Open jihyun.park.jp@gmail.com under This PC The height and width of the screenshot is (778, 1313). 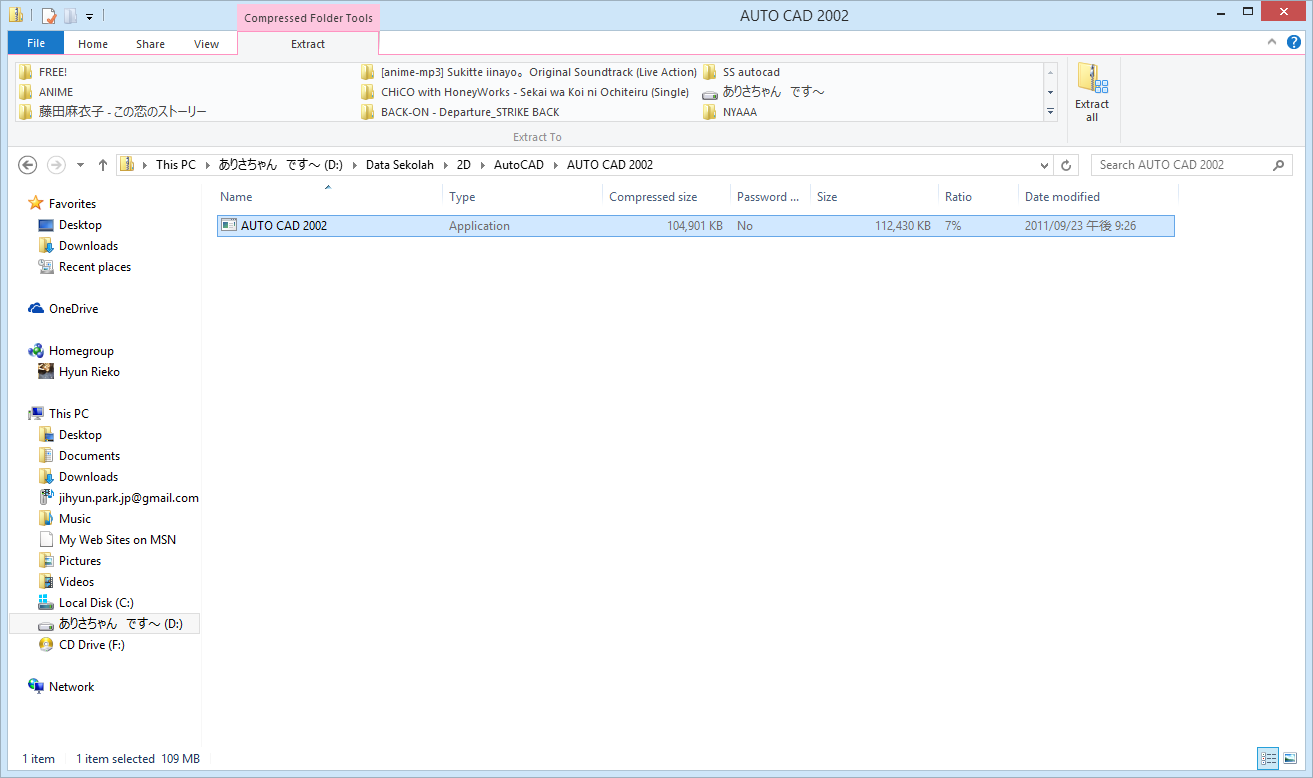[128, 498]
